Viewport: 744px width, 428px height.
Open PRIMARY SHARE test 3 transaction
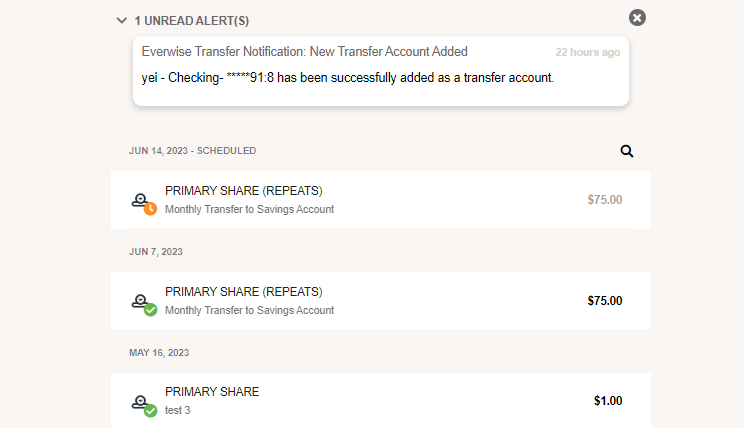click(381, 400)
